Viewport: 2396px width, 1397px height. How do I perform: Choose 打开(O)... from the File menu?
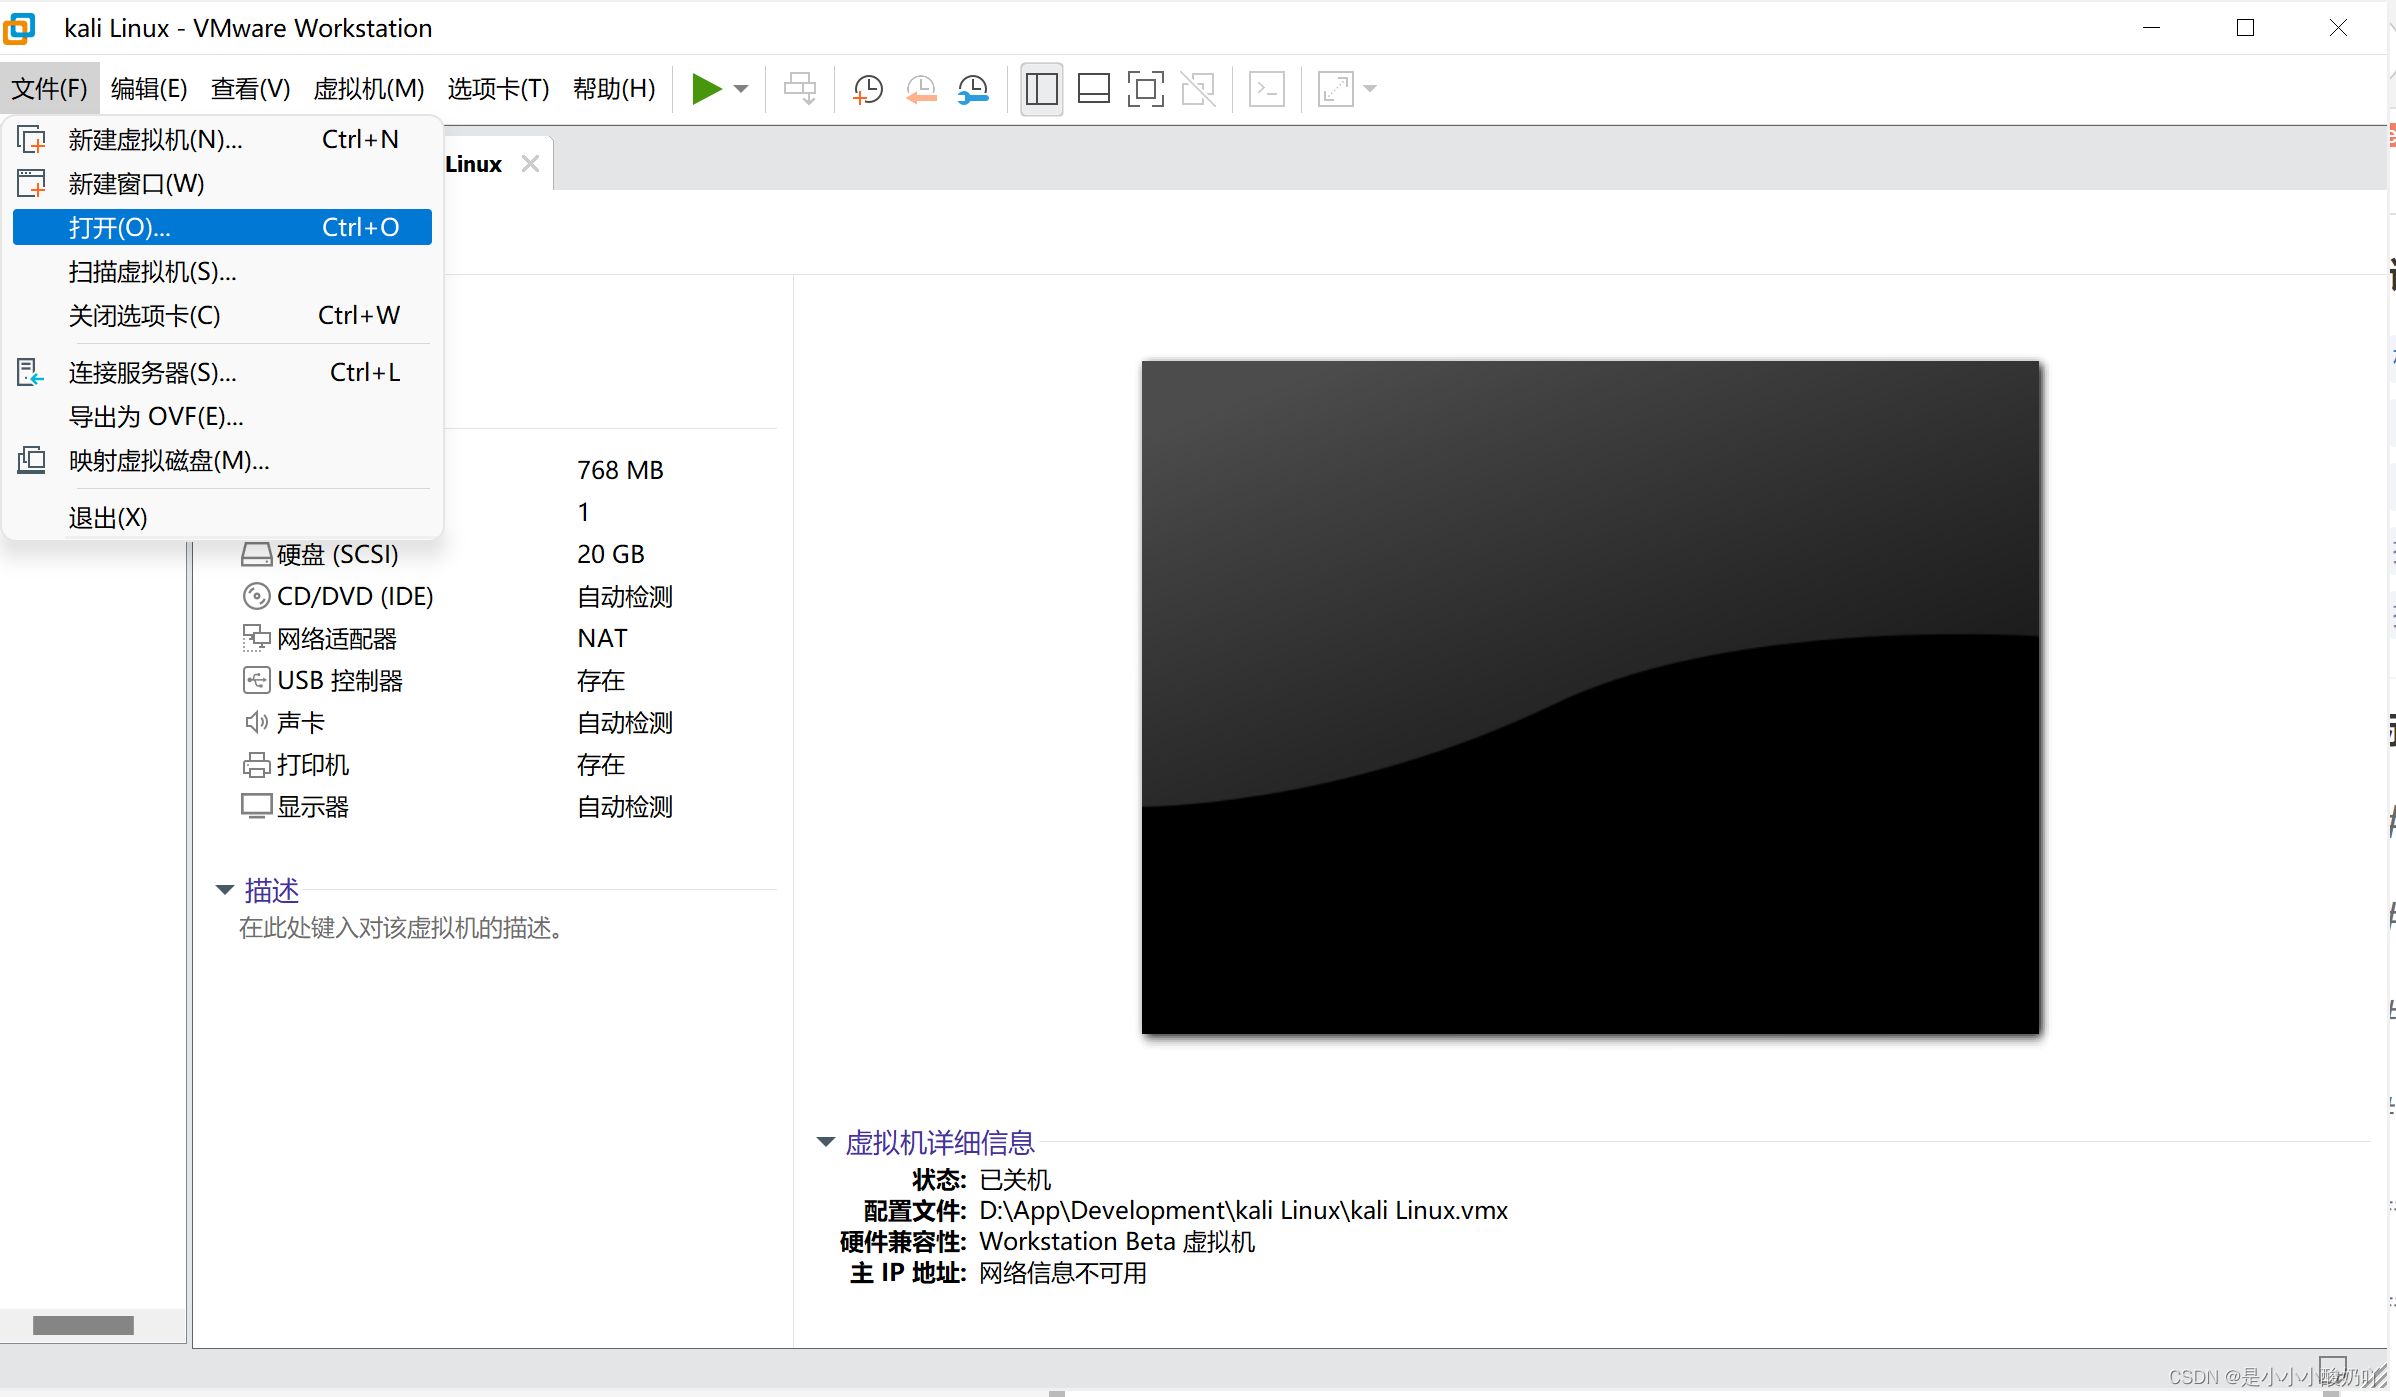coord(222,227)
